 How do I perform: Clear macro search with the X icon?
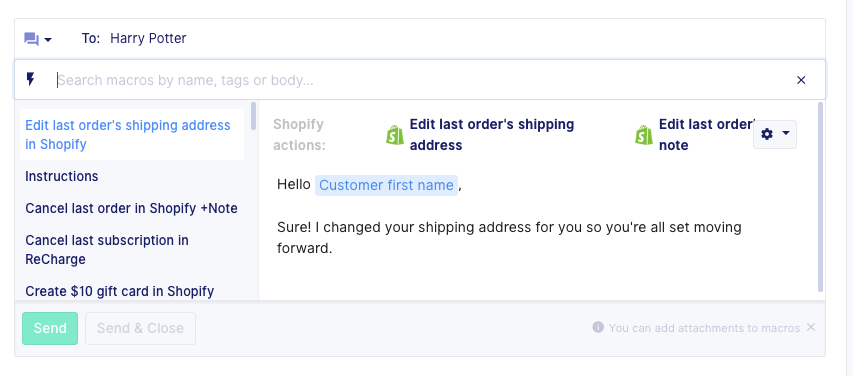(801, 80)
